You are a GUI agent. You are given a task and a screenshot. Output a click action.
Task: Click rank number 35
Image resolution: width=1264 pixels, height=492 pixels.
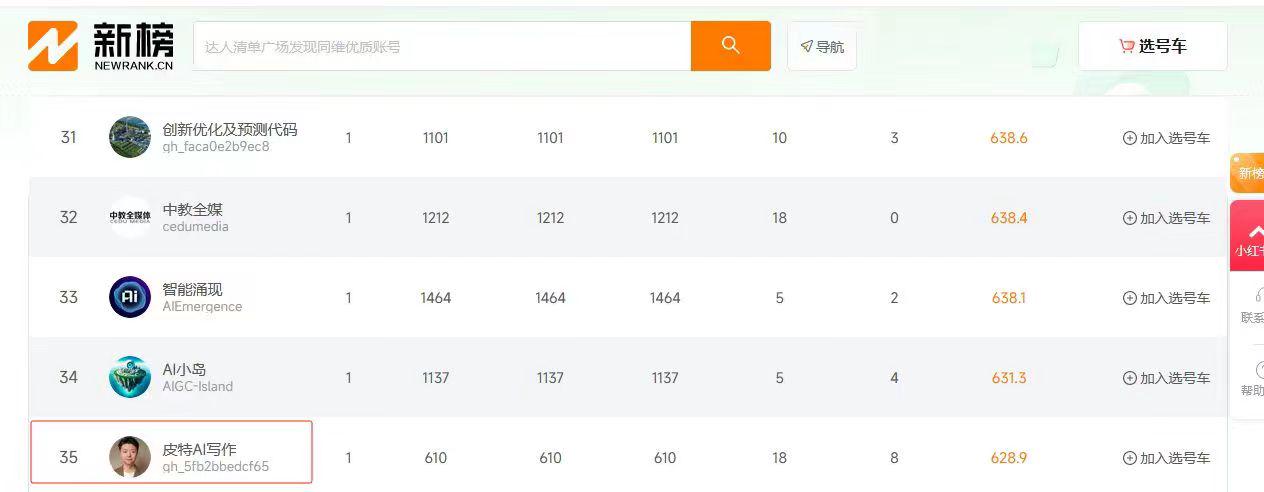(68, 458)
